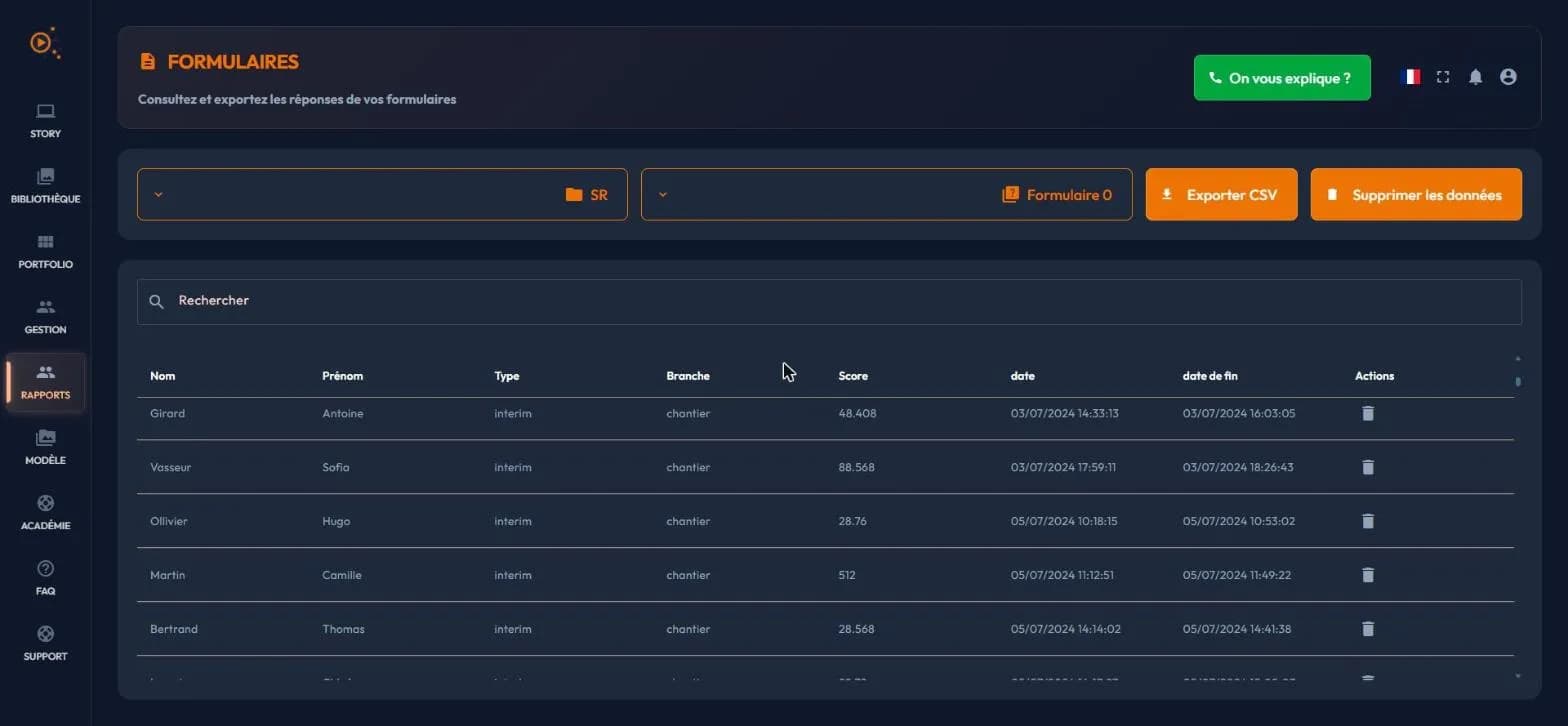Viewport: 1568px width, 726px height.
Task: Sort by the Branche column header
Action: point(688,376)
